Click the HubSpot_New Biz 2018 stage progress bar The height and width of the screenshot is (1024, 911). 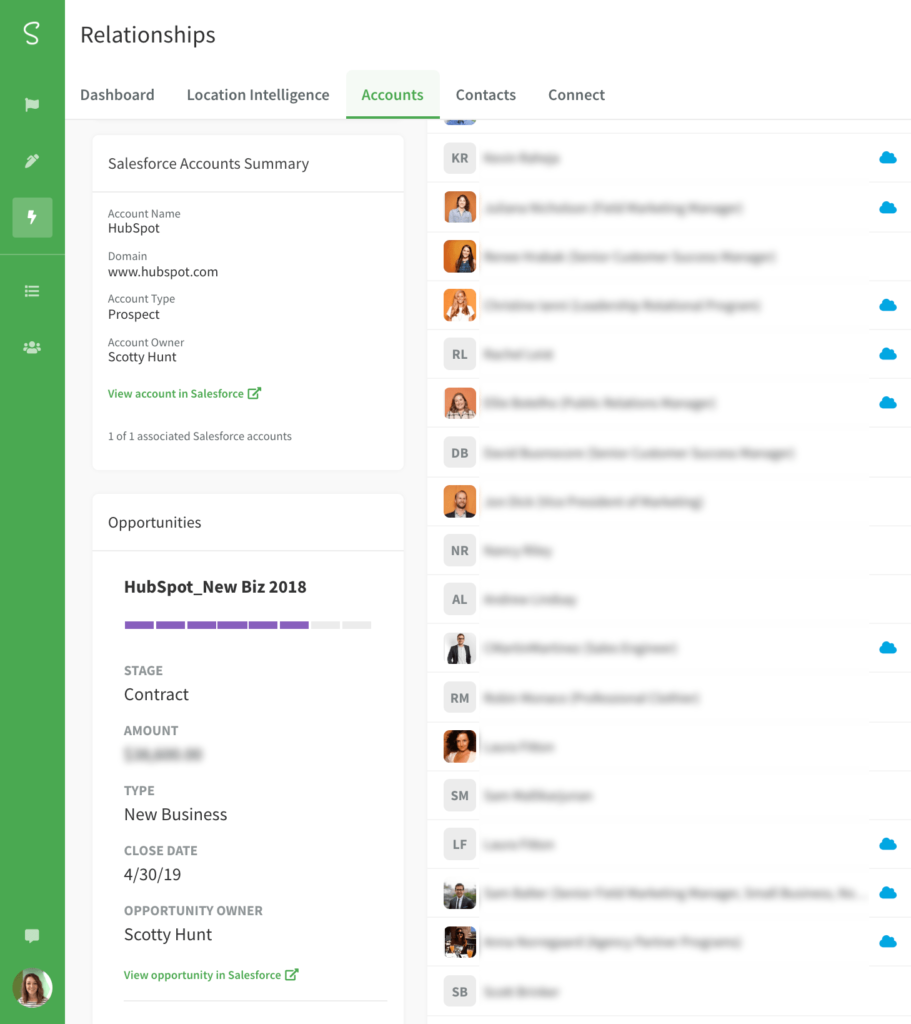[248, 625]
